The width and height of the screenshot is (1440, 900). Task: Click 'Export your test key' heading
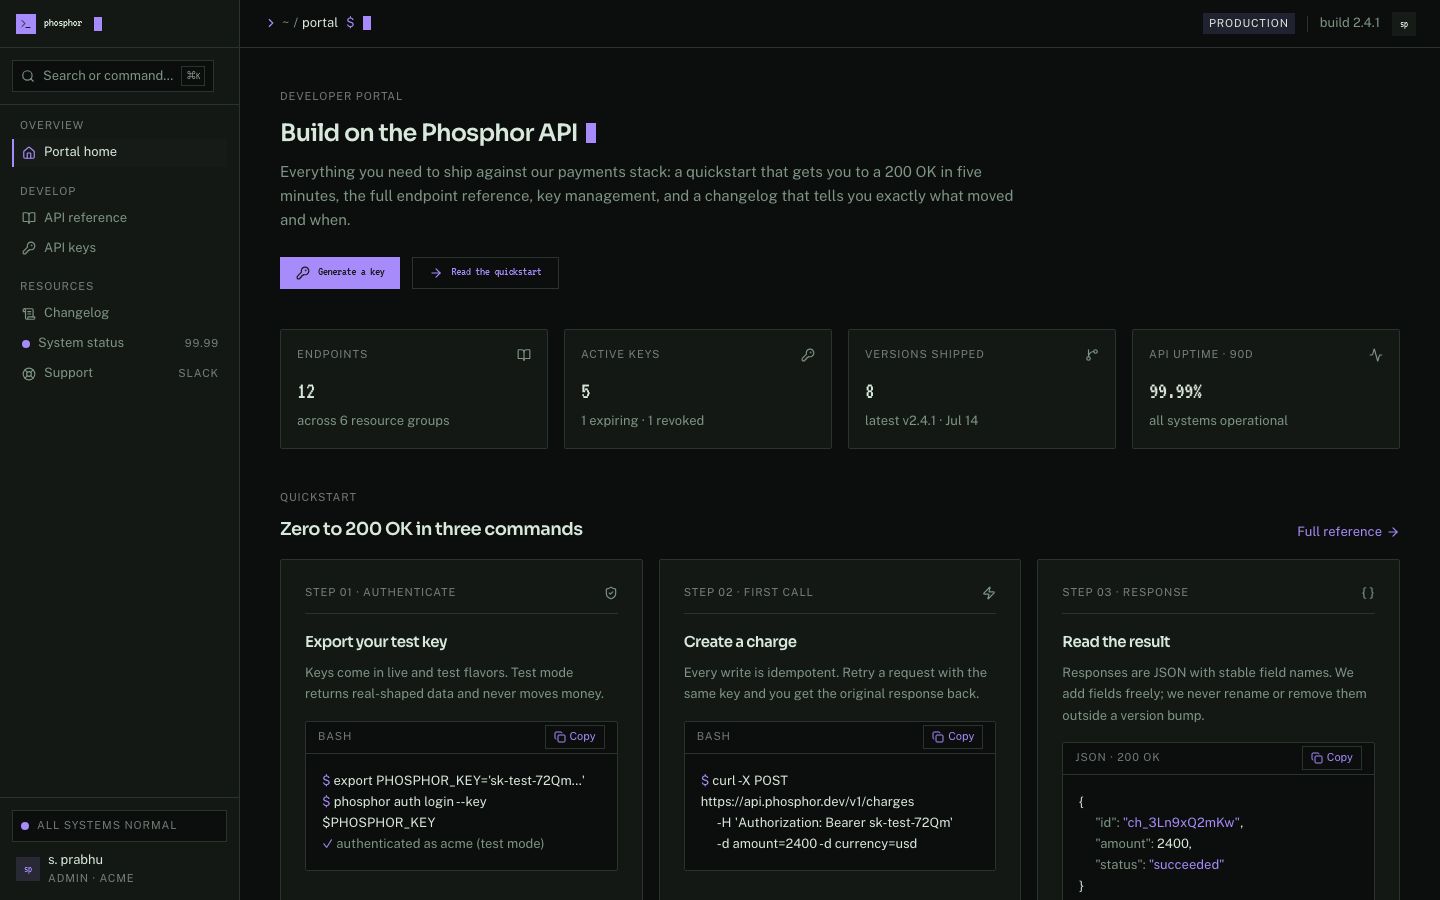376,642
